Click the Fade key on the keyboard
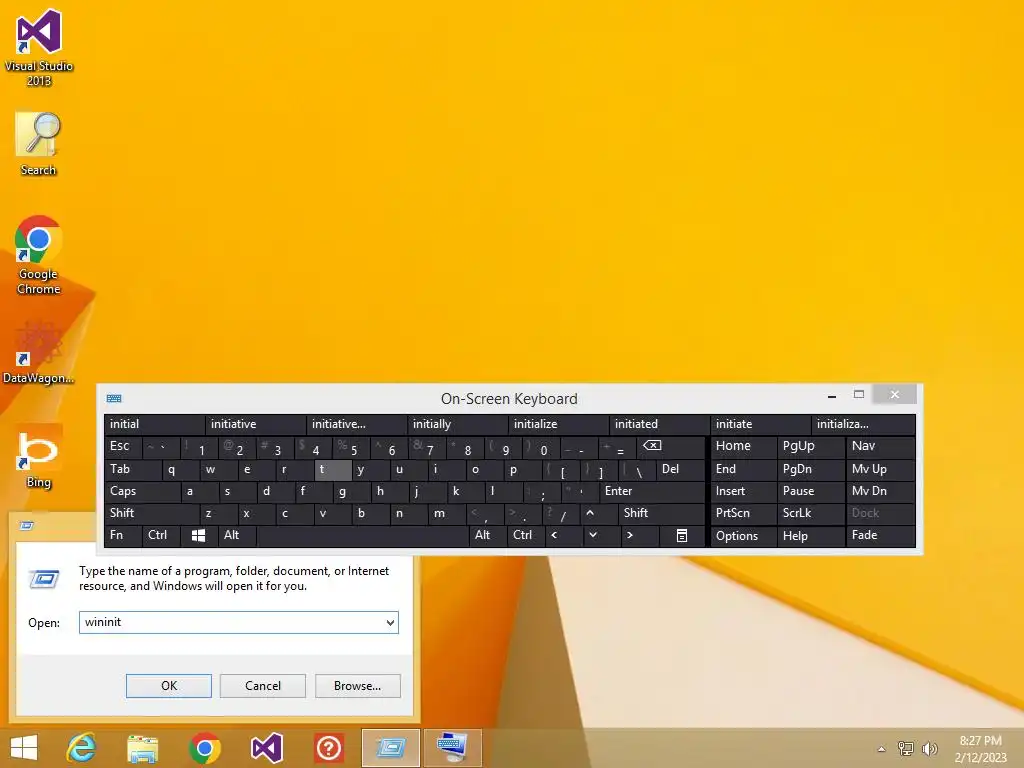 tap(880, 536)
